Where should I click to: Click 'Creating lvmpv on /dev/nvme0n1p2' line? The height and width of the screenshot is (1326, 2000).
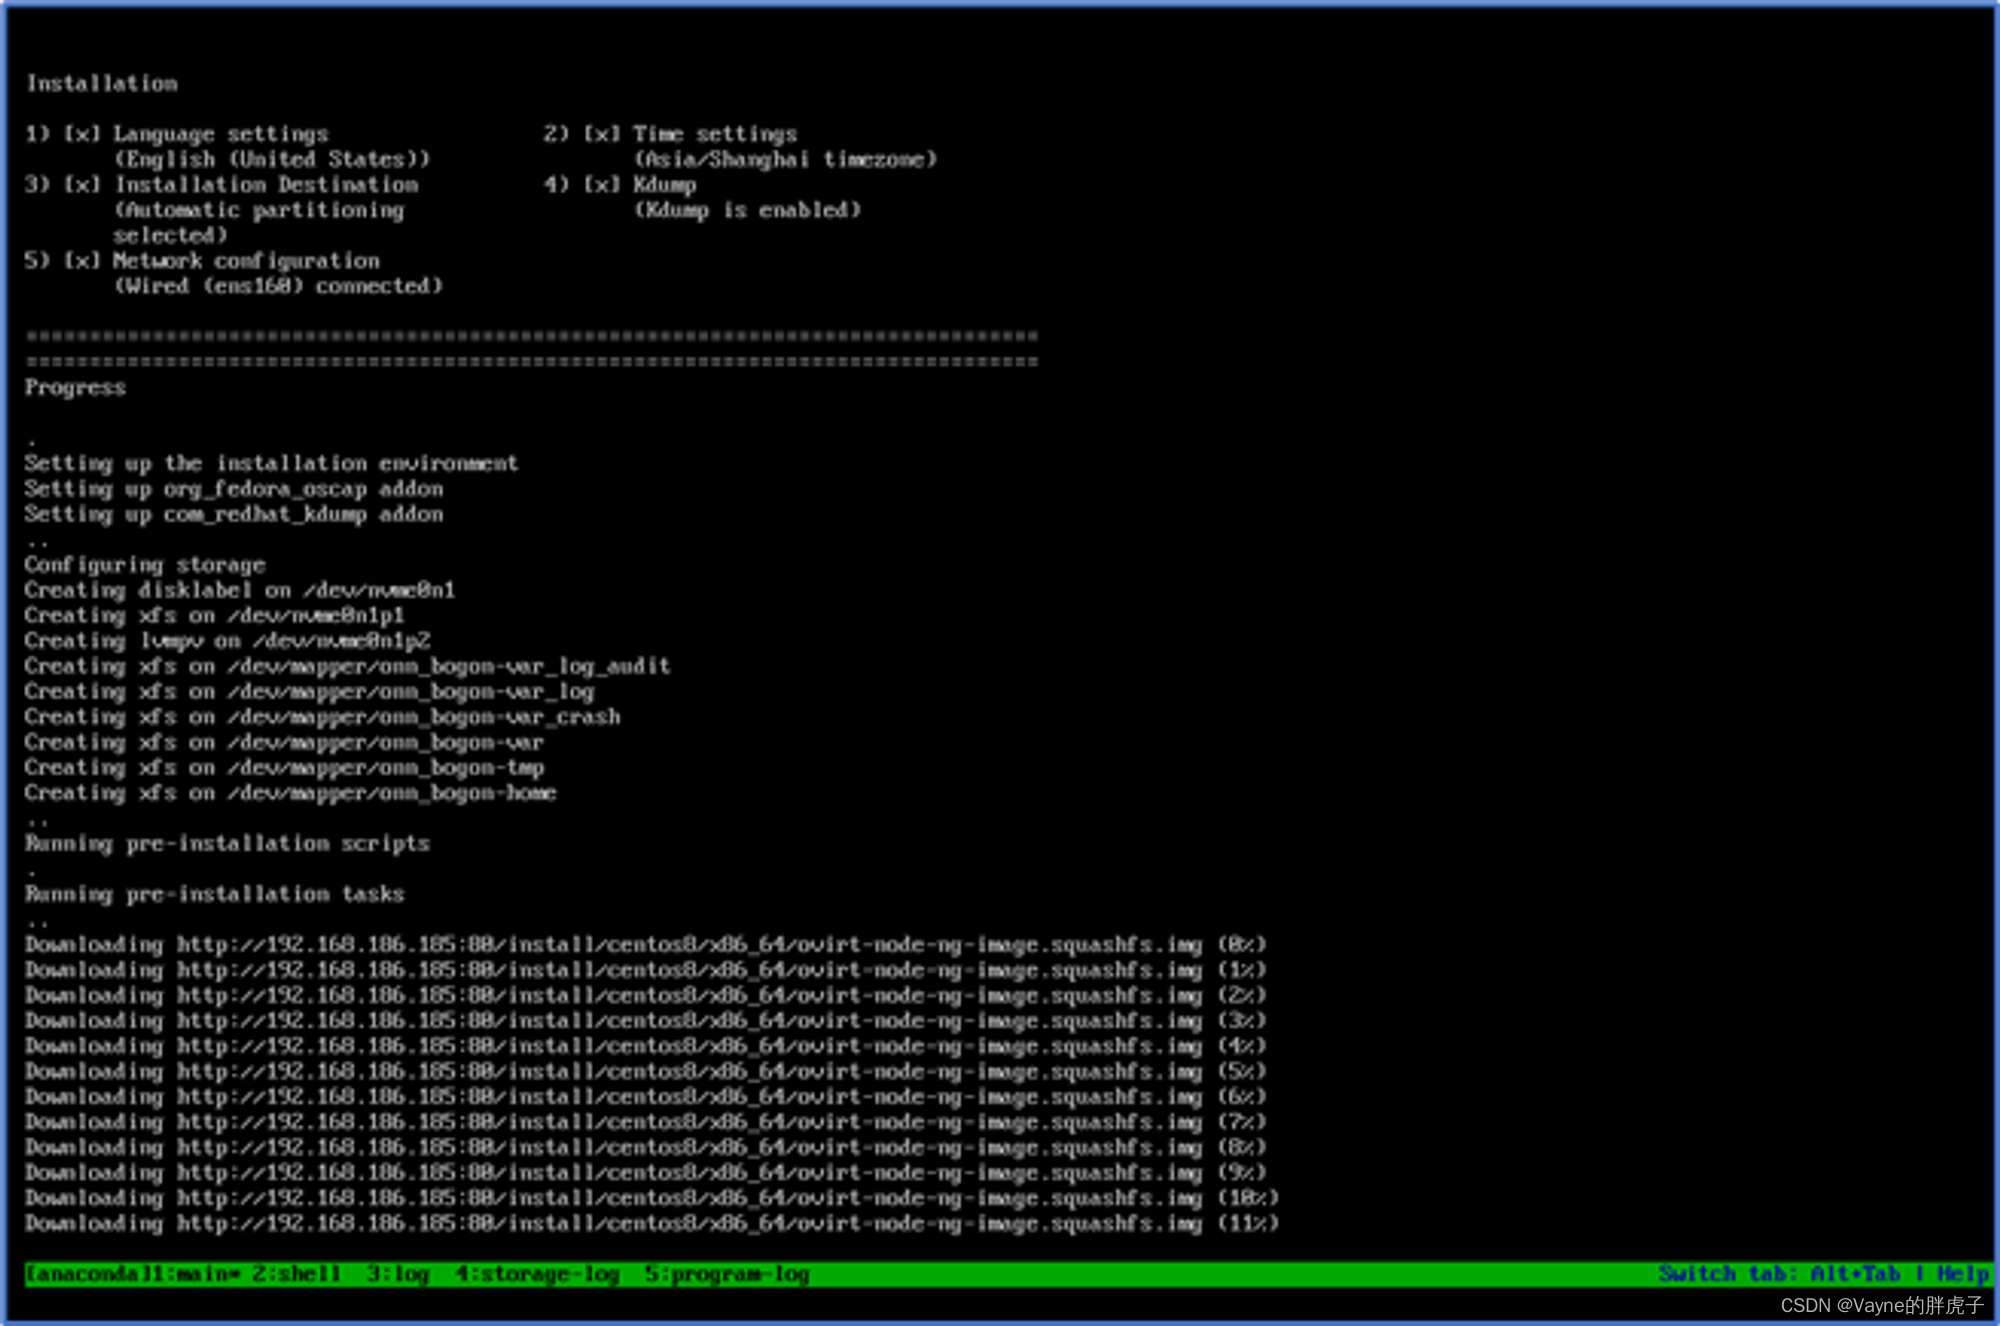click(228, 641)
